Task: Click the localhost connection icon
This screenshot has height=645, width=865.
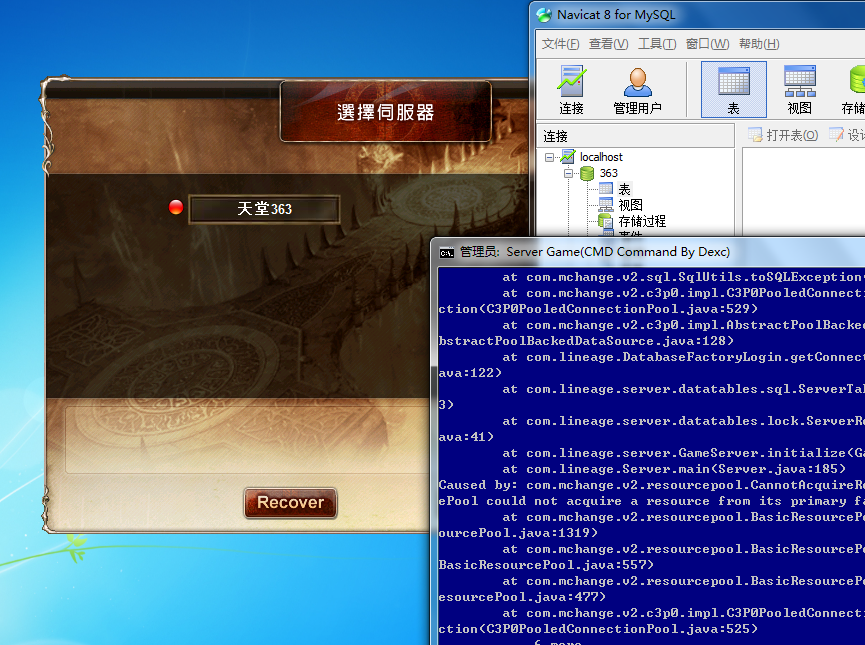Action: click(x=568, y=157)
